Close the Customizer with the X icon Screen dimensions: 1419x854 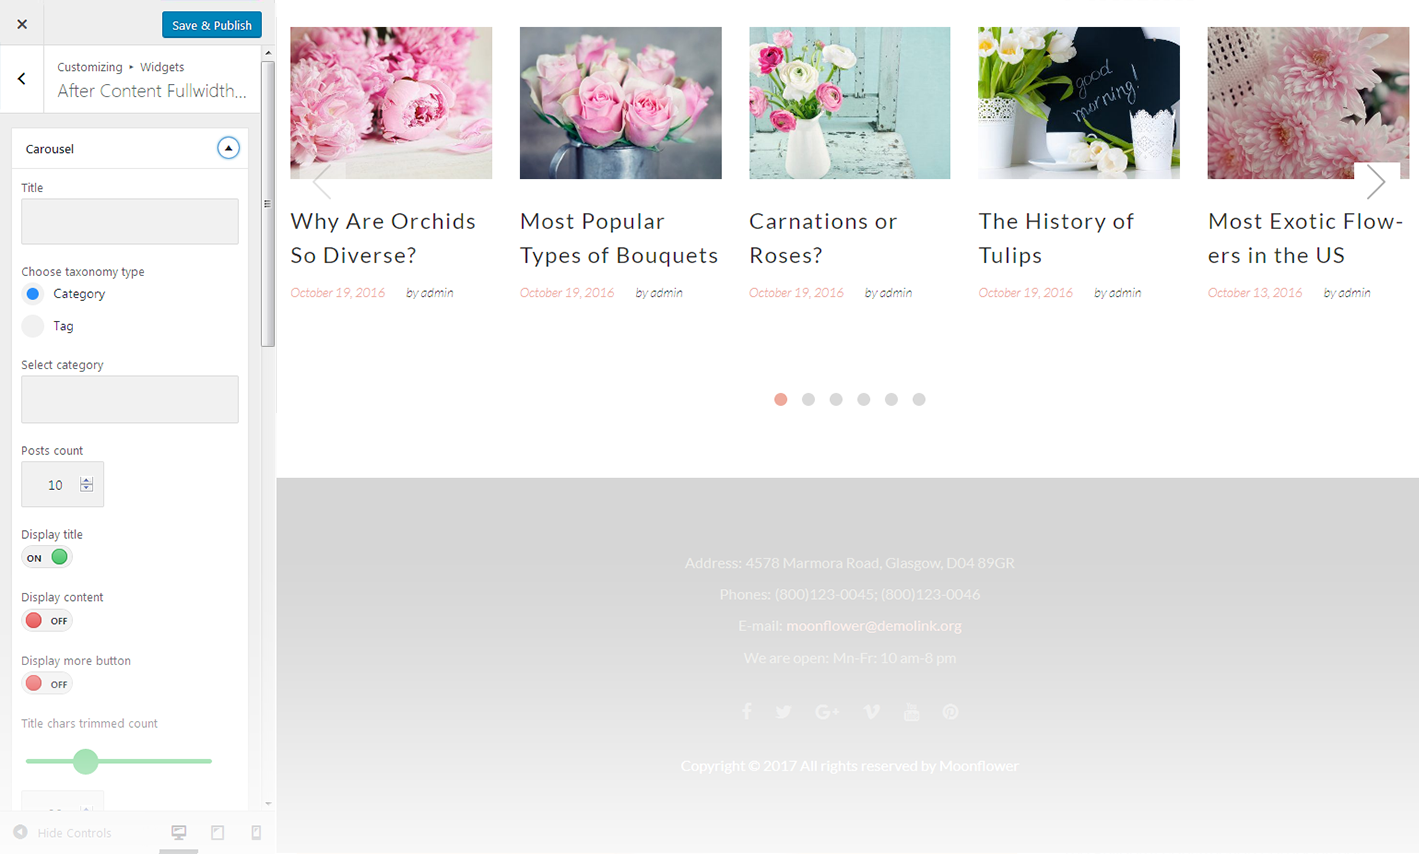click(22, 24)
